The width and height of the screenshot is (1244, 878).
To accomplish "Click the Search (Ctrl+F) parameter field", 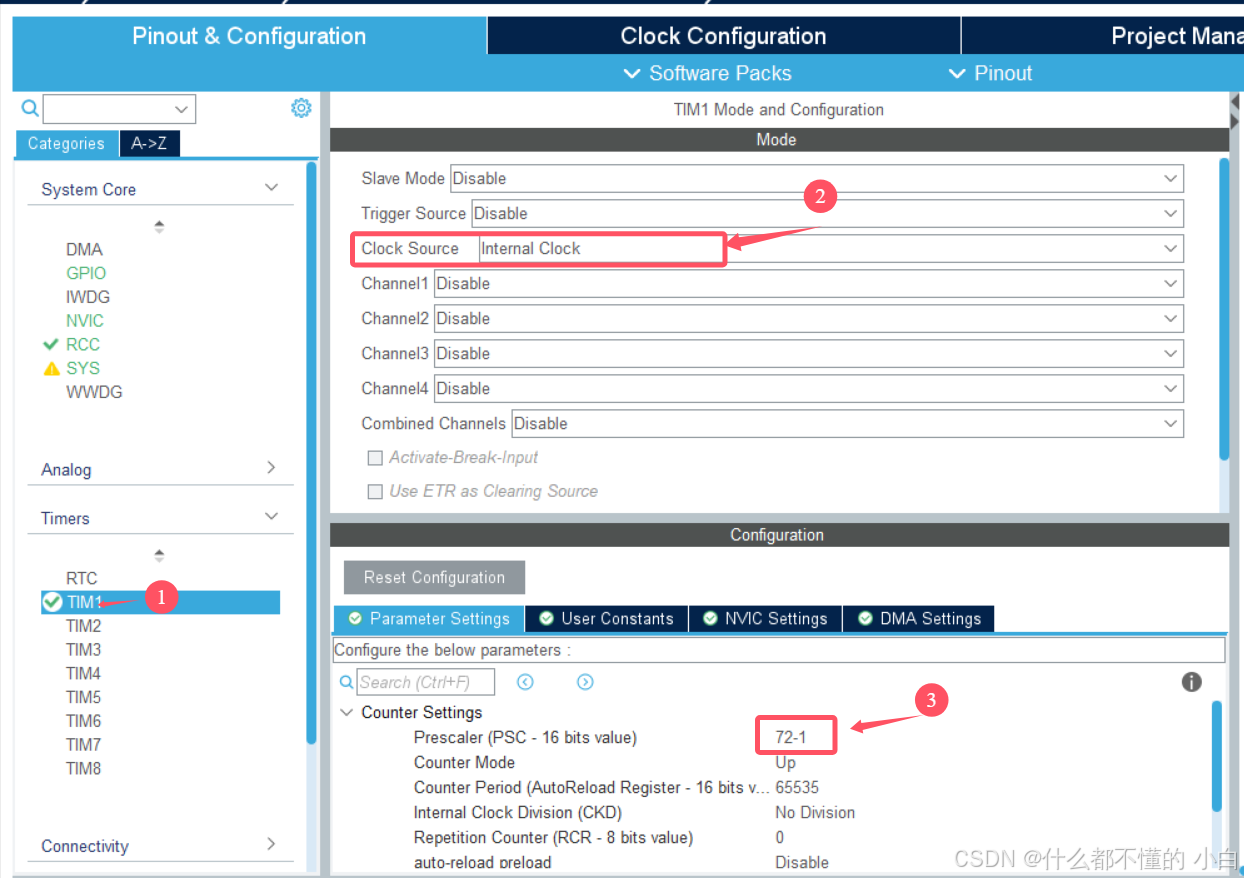I will coord(426,682).
